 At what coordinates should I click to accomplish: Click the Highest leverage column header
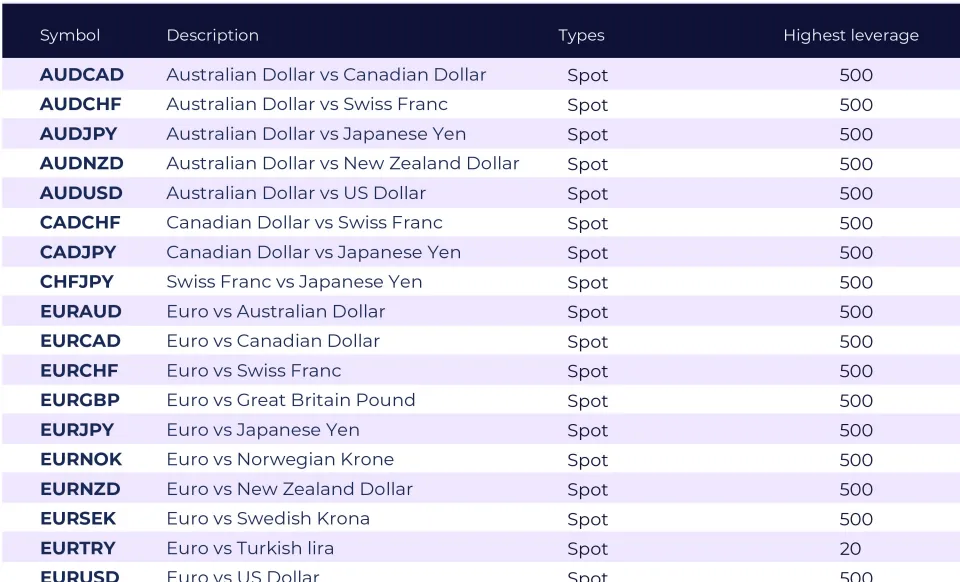click(x=851, y=35)
